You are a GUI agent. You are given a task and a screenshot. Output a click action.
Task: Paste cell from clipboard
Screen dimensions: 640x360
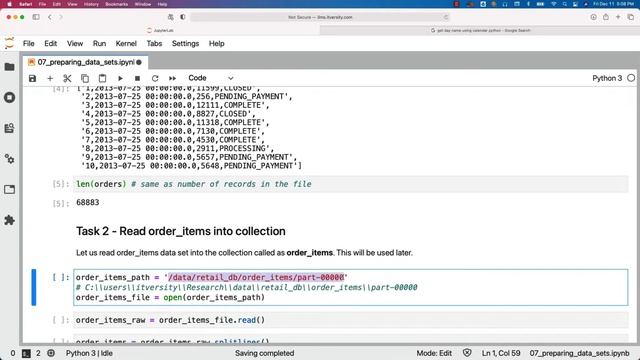click(102, 78)
